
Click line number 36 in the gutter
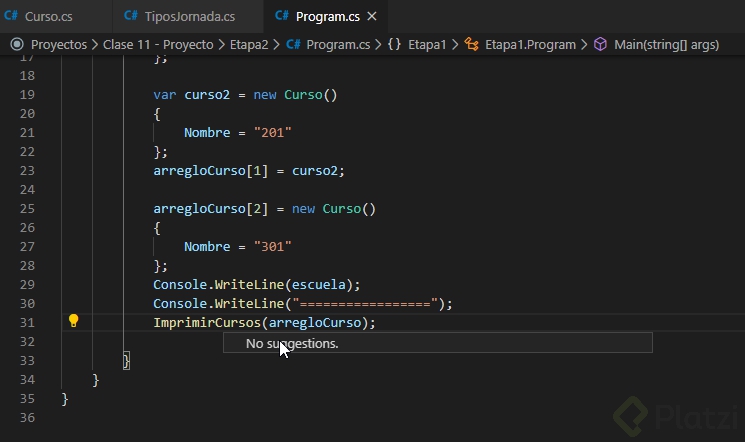(27, 418)
